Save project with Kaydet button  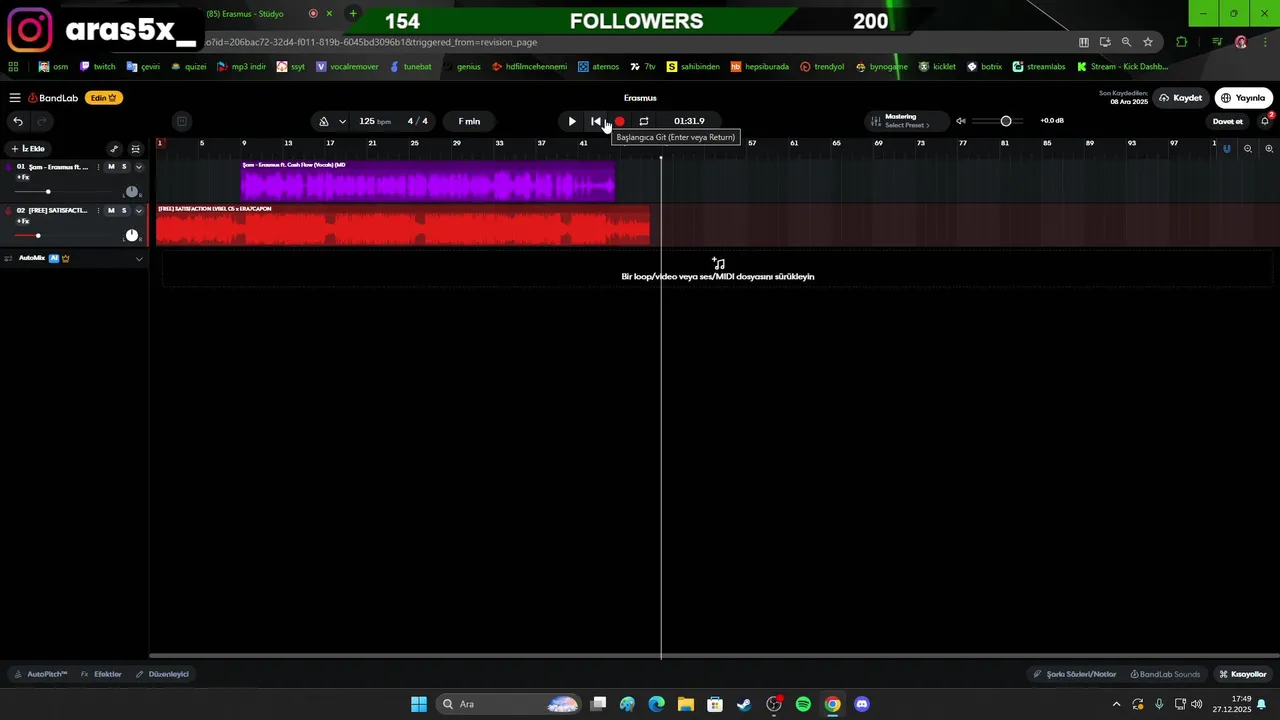tap(1180, 98)
